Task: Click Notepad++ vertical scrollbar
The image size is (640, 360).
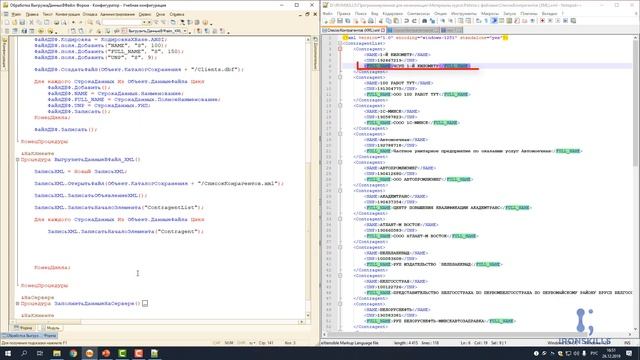Action: [x=636, y=184]
